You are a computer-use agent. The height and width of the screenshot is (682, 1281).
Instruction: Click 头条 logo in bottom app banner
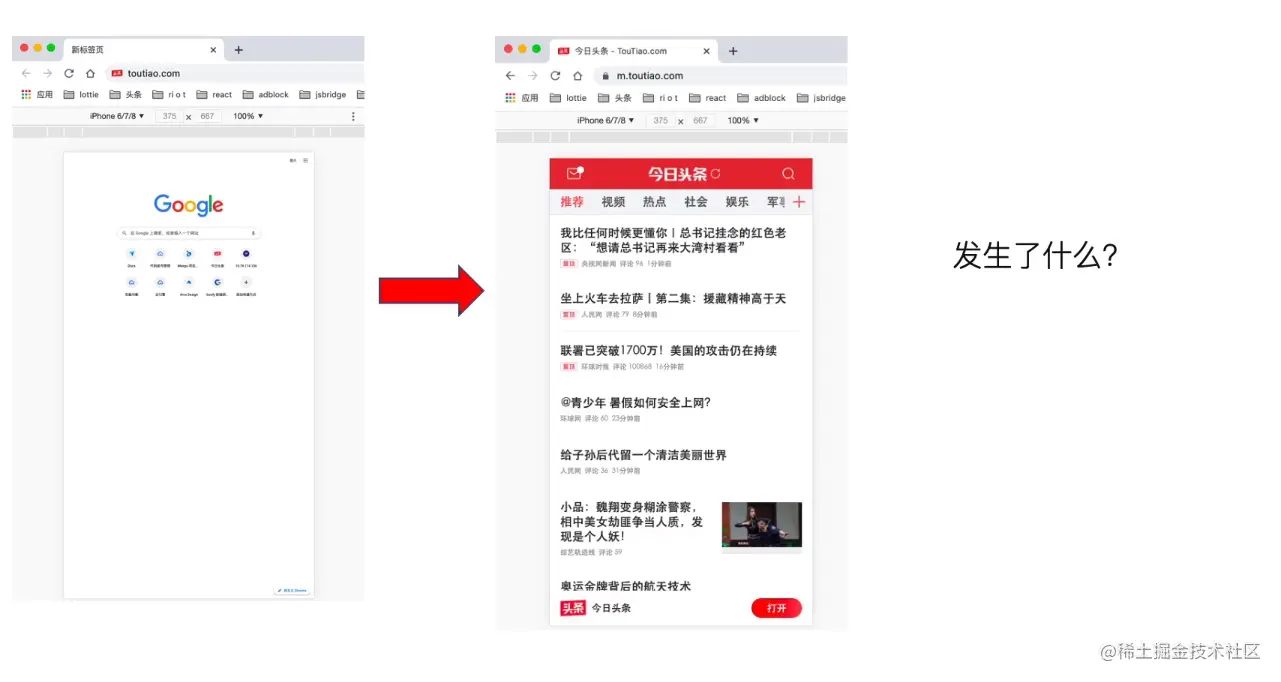[x=573, y=608]
